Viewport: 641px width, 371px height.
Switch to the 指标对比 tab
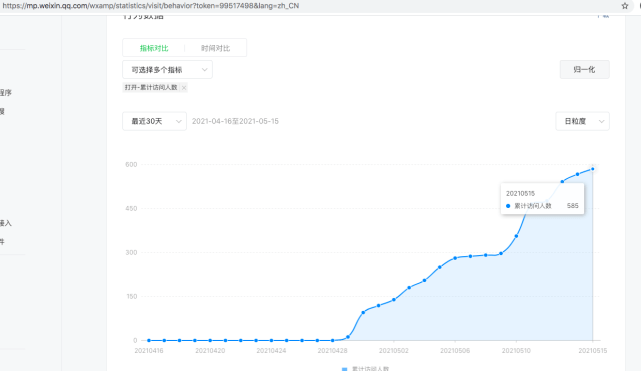click(x=154, y=48)
